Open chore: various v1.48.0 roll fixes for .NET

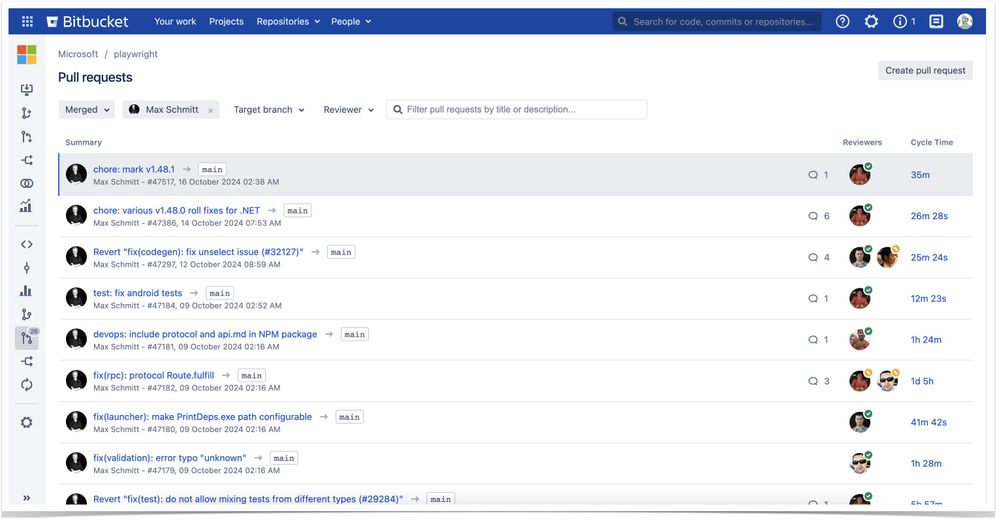point(176,210)
